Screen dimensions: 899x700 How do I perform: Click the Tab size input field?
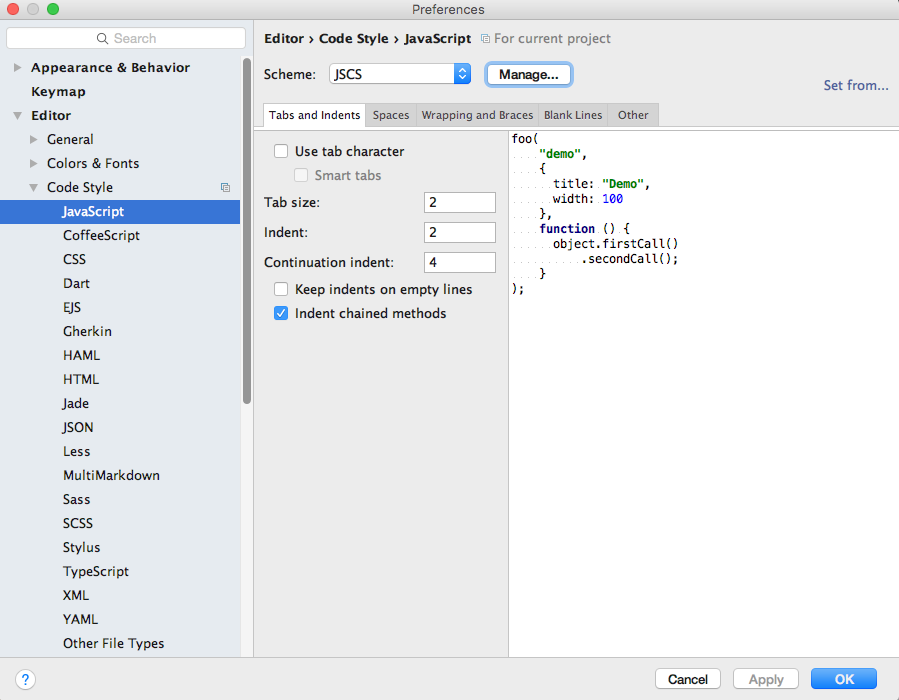(x=459, y=202)
